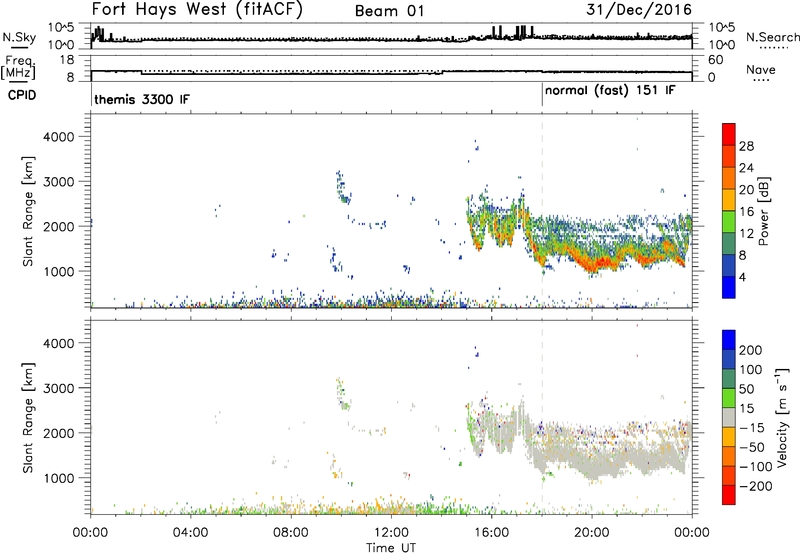Click the 'Slant Range [km]' label of the power plot
Viewport: 800px width, 554px height.
pyautogui.click(x=28, y=211)
